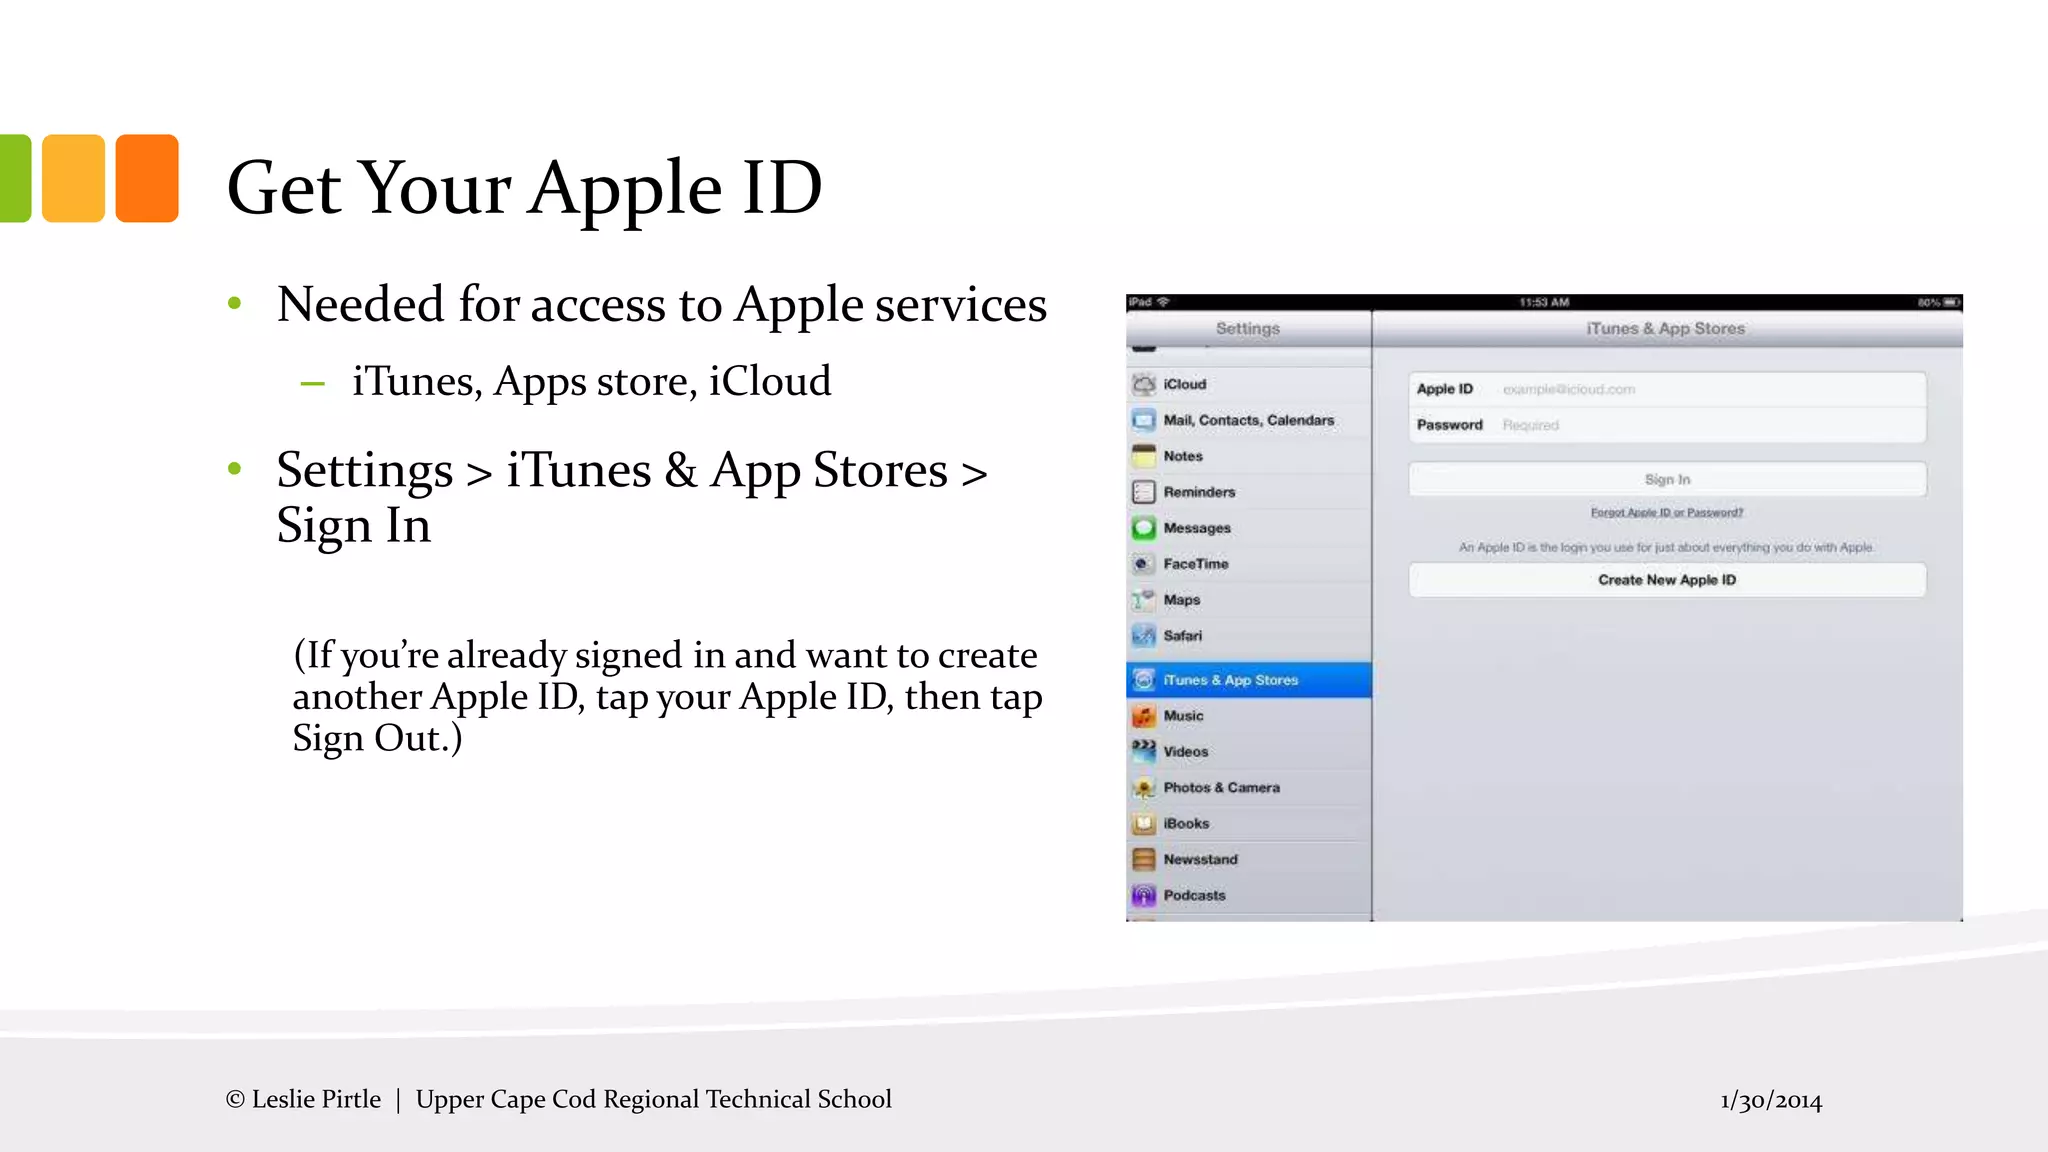
Task: Open Mail, Contacts, Calendars settings
Action: pyautogui.click(x=1249, y=420)
